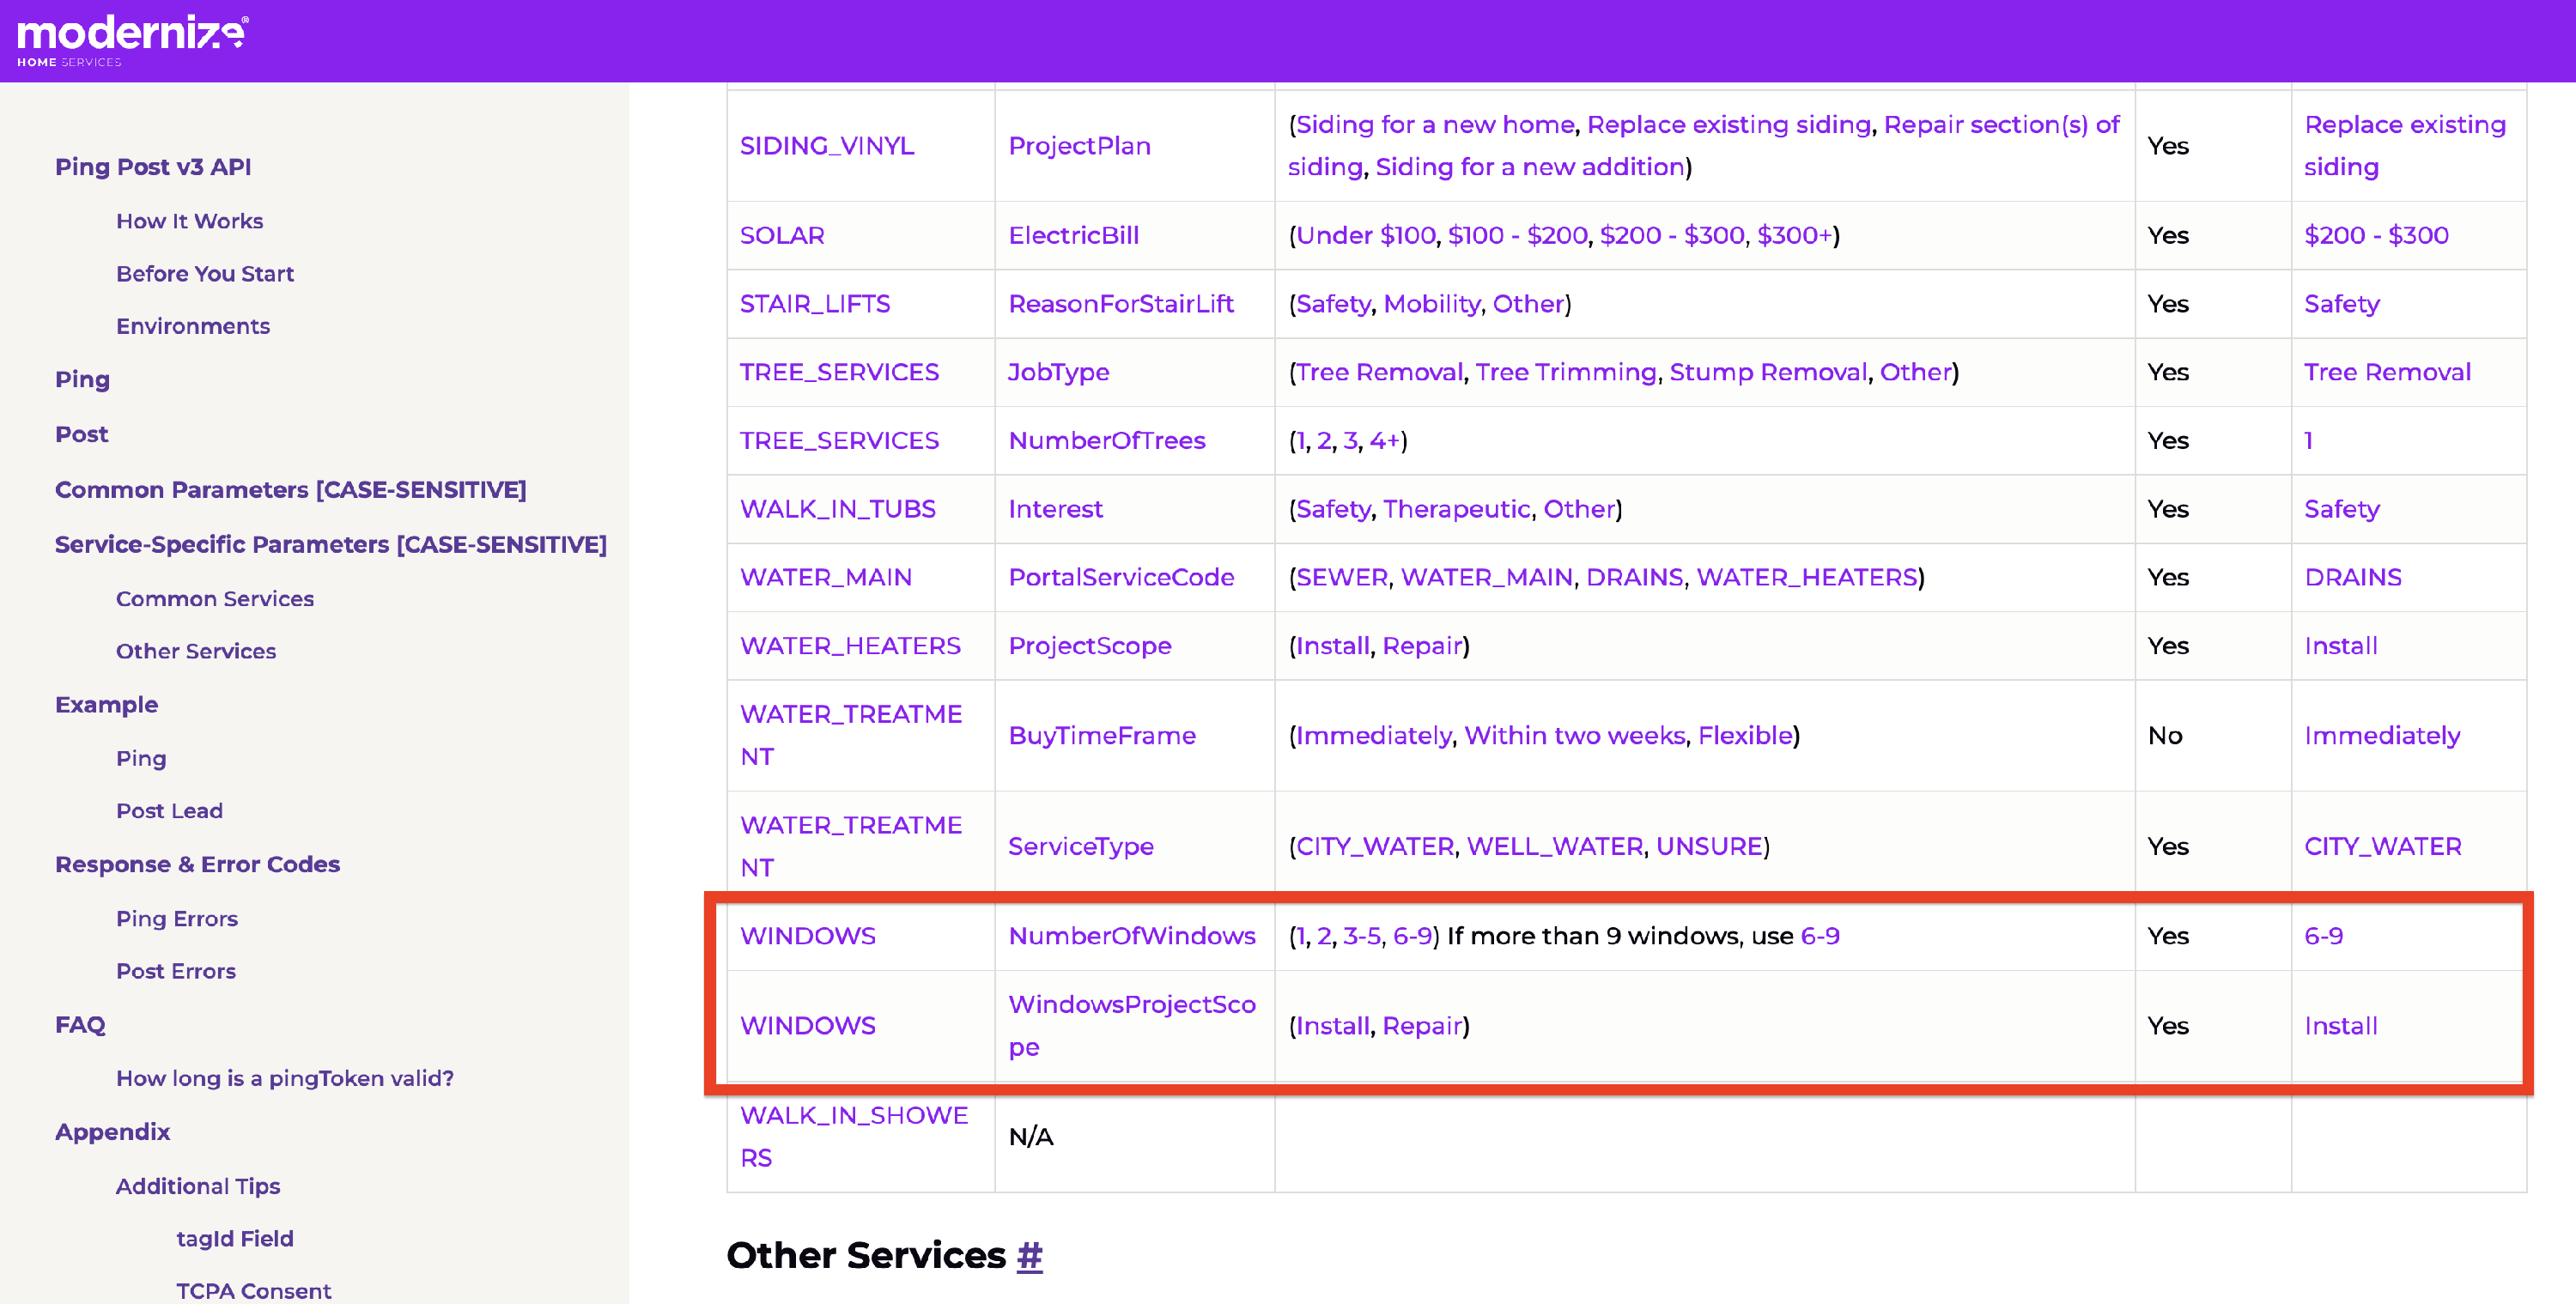Open How long is a pingToken valid?

284,1078
